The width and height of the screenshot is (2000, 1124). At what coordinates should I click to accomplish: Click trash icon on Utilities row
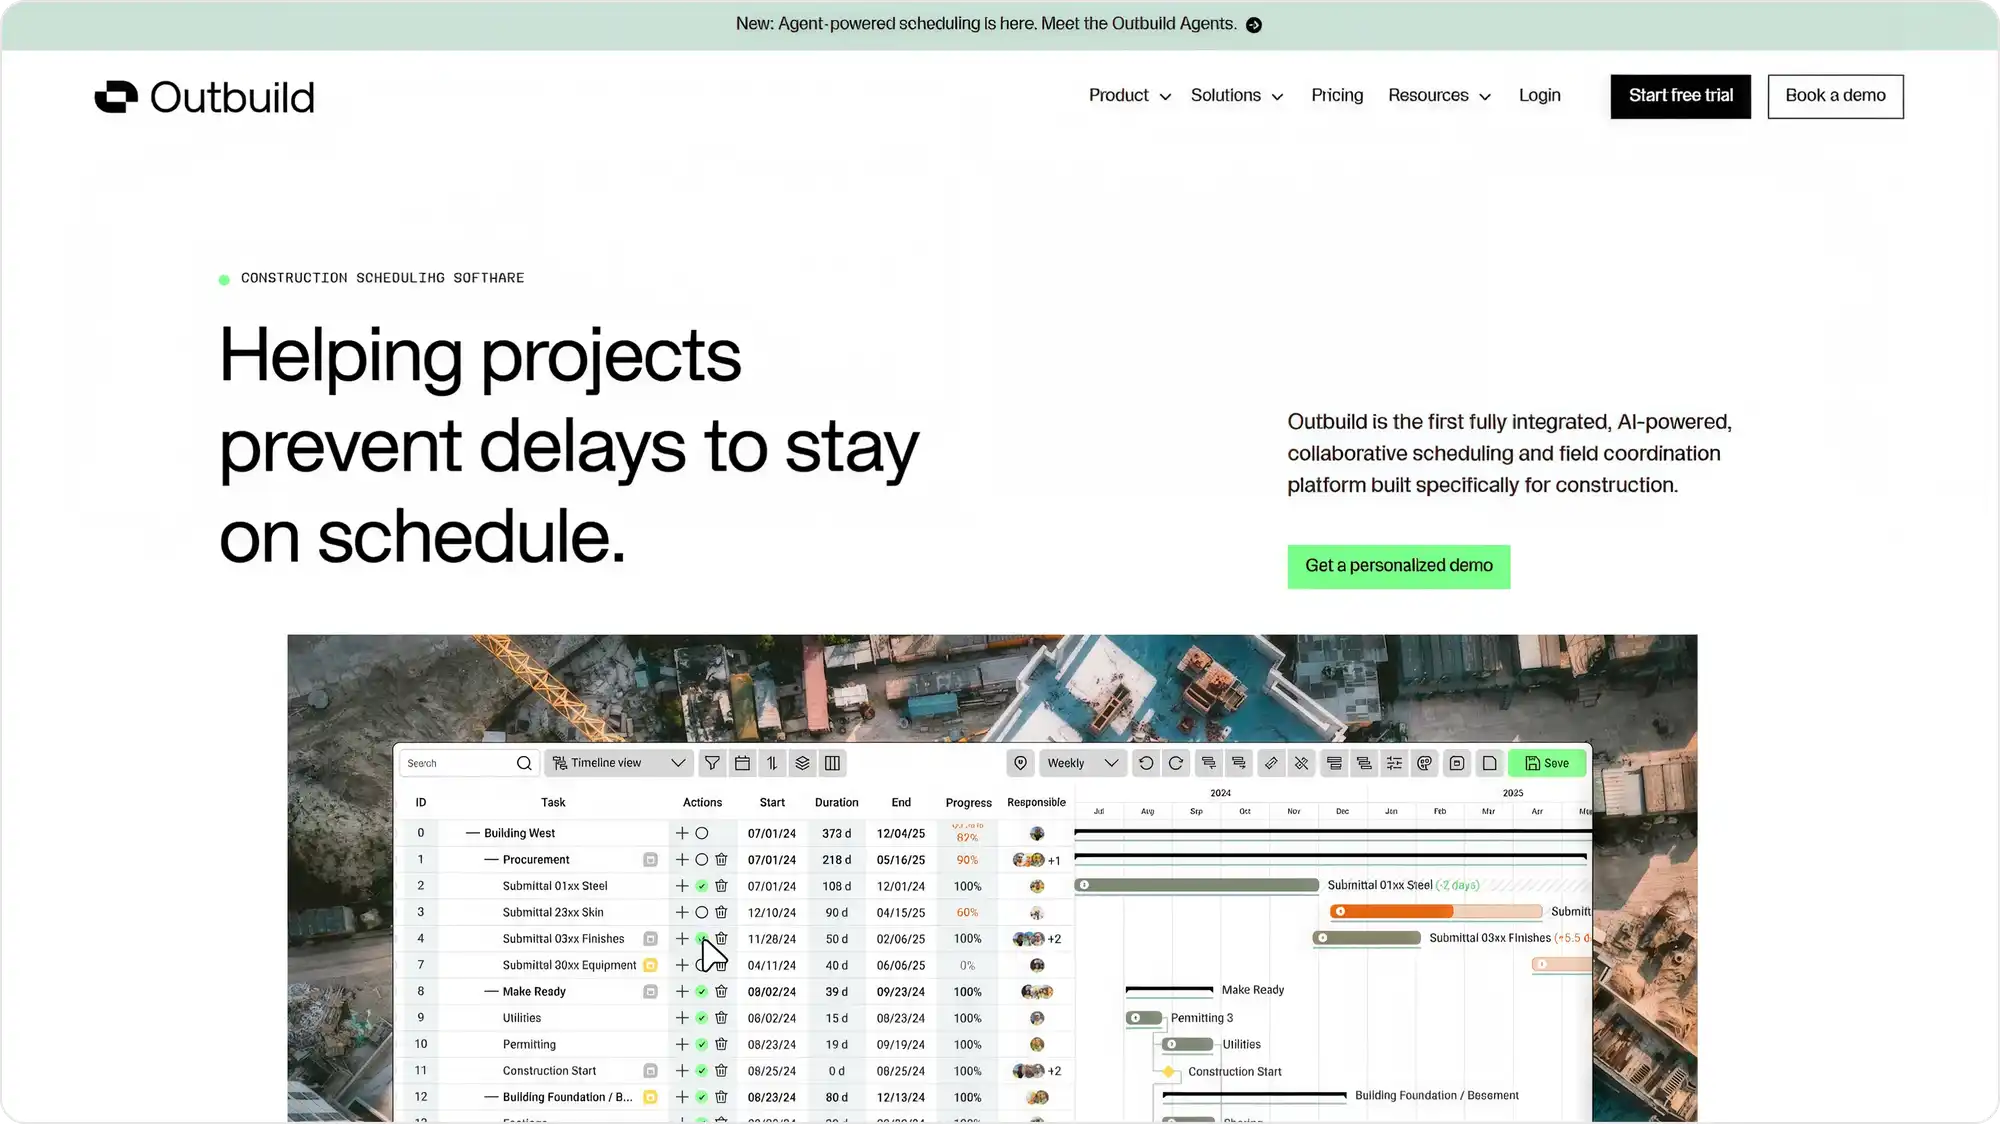pos(721,1018)
